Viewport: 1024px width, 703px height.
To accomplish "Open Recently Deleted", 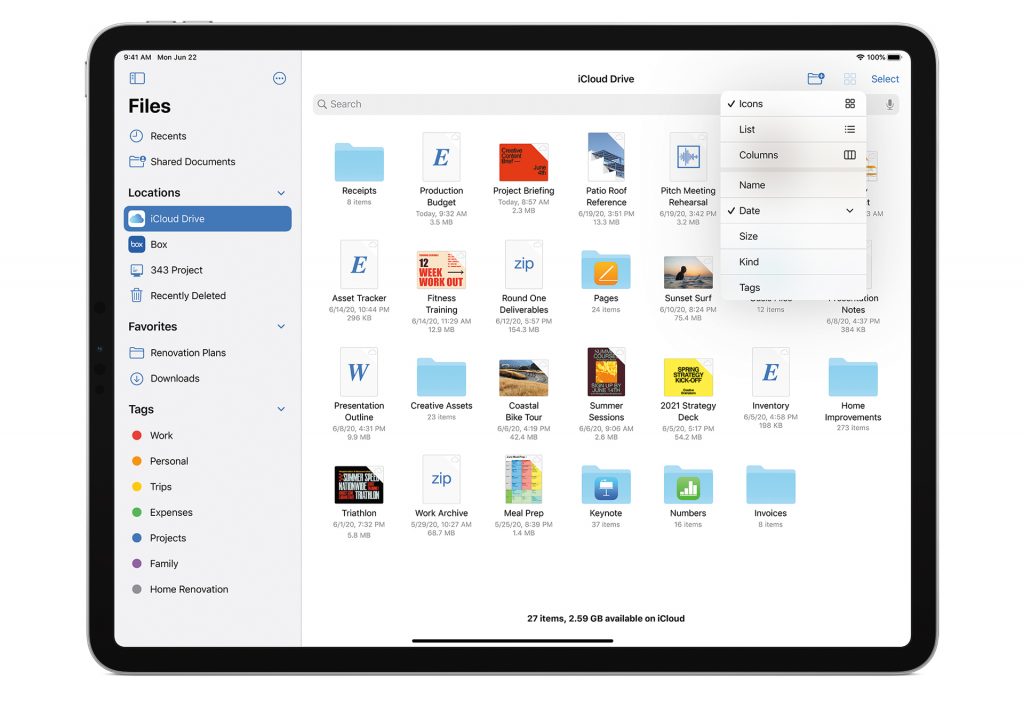I will pos(208,295).
